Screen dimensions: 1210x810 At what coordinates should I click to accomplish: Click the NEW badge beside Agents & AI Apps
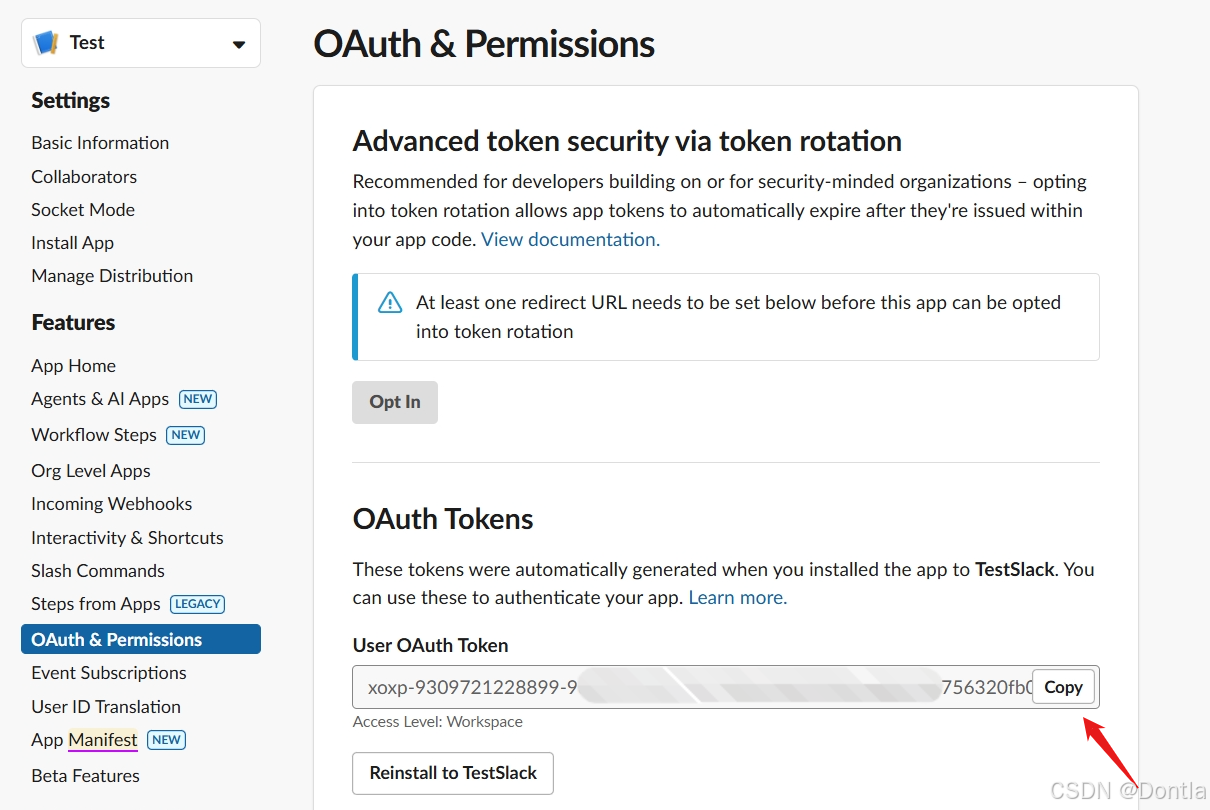(x=198, y=399)
